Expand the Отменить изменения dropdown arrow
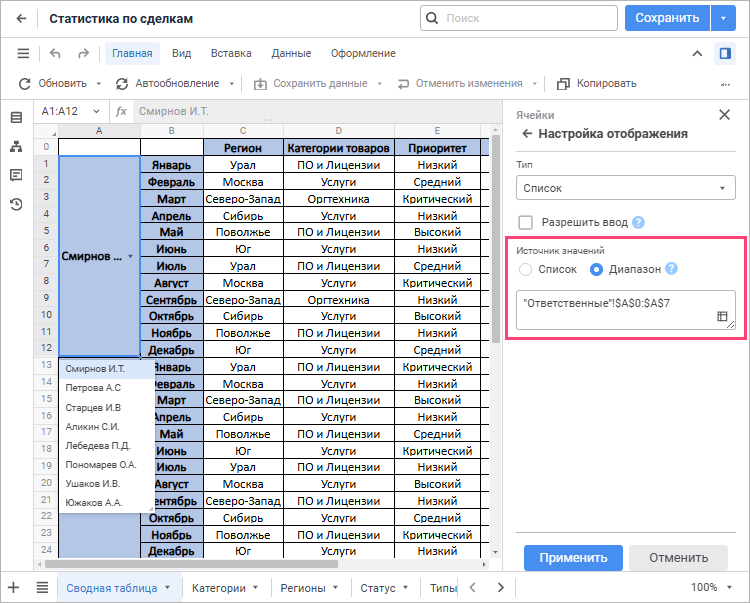The image size is (750, 603). click(x=535, y=84)
